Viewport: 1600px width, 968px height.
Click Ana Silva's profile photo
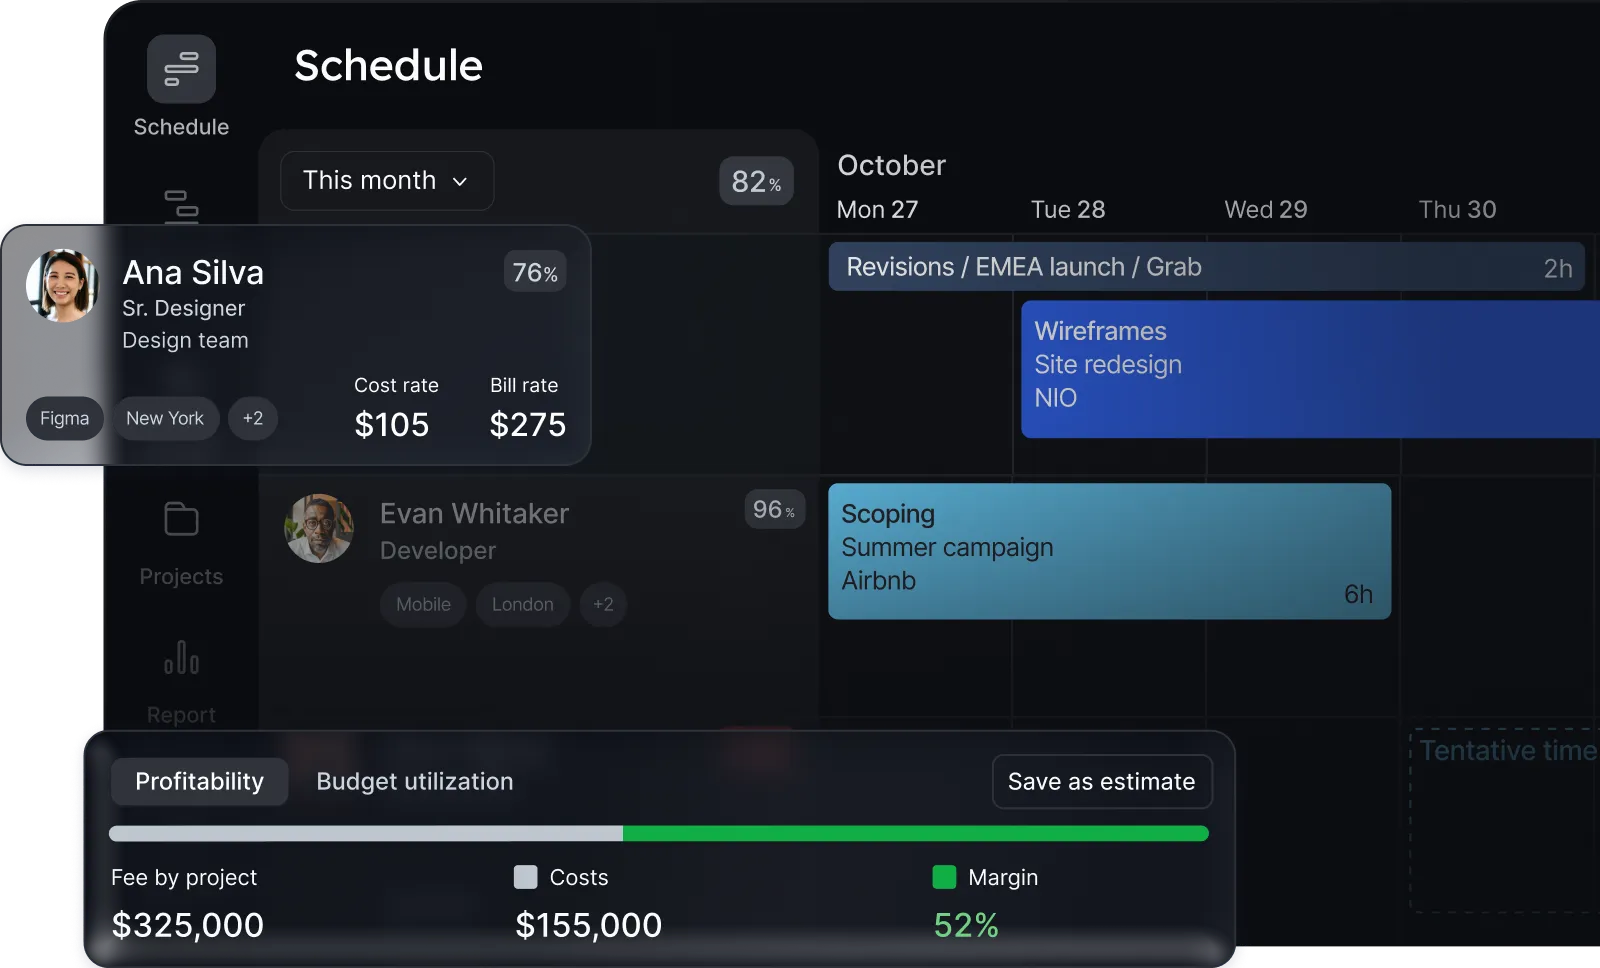(x=62, y=286)
